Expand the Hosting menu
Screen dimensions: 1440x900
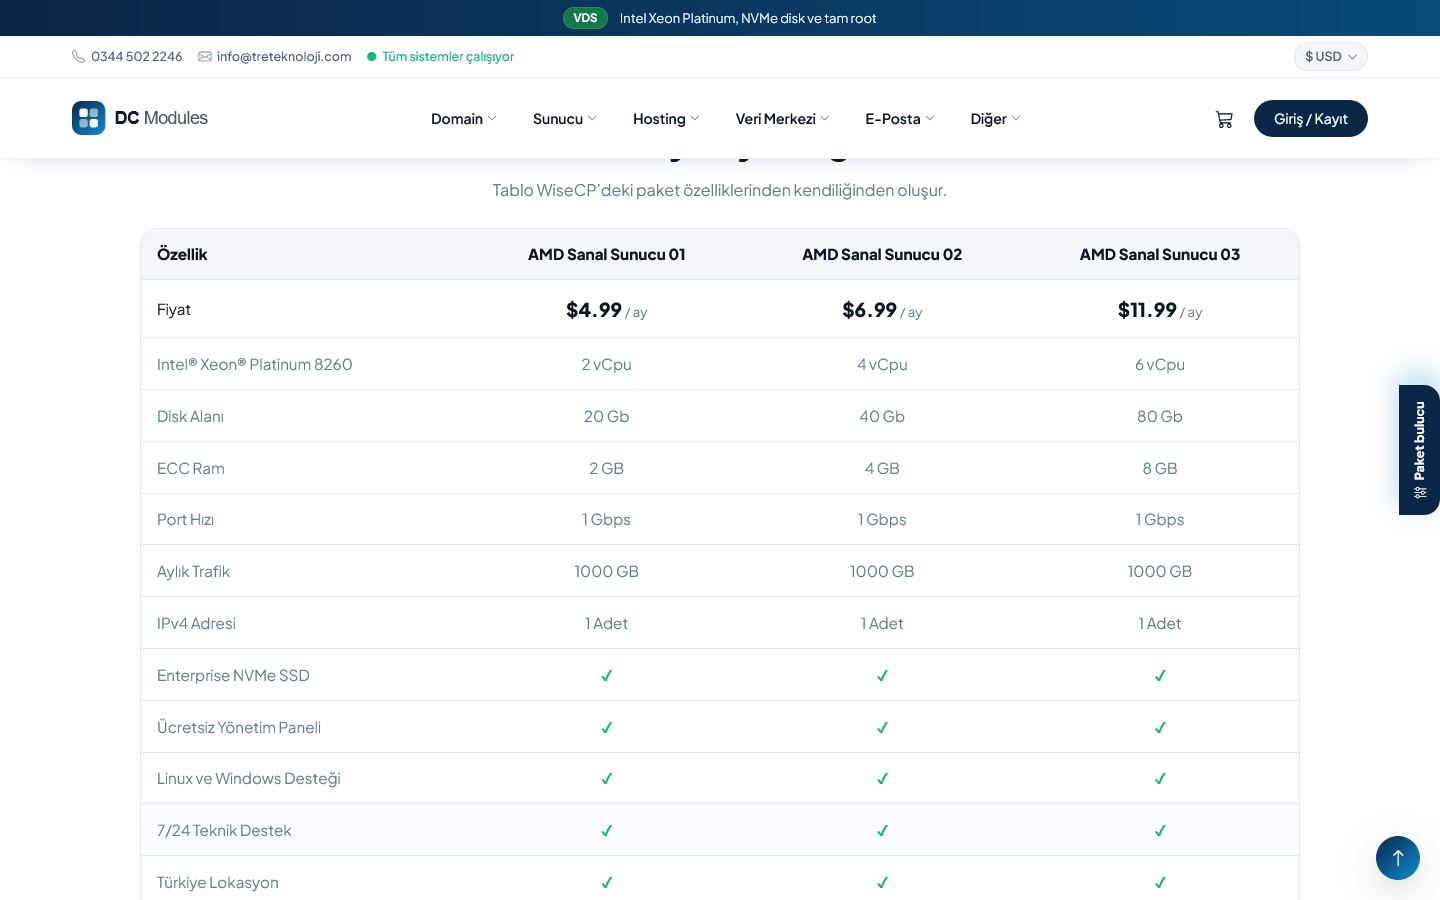pyautogui.click(x=666, y=119)
